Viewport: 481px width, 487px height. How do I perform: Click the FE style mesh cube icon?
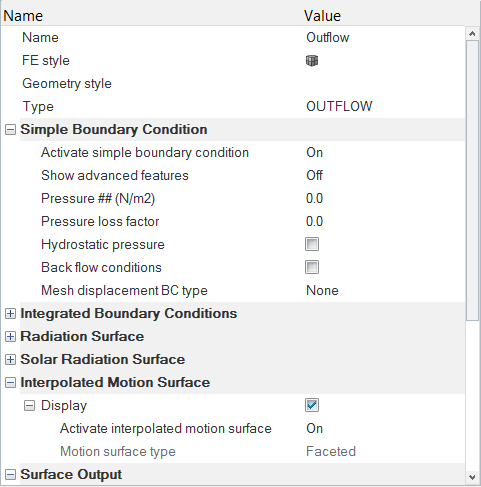pyautogui.click(x=312, y=61)
